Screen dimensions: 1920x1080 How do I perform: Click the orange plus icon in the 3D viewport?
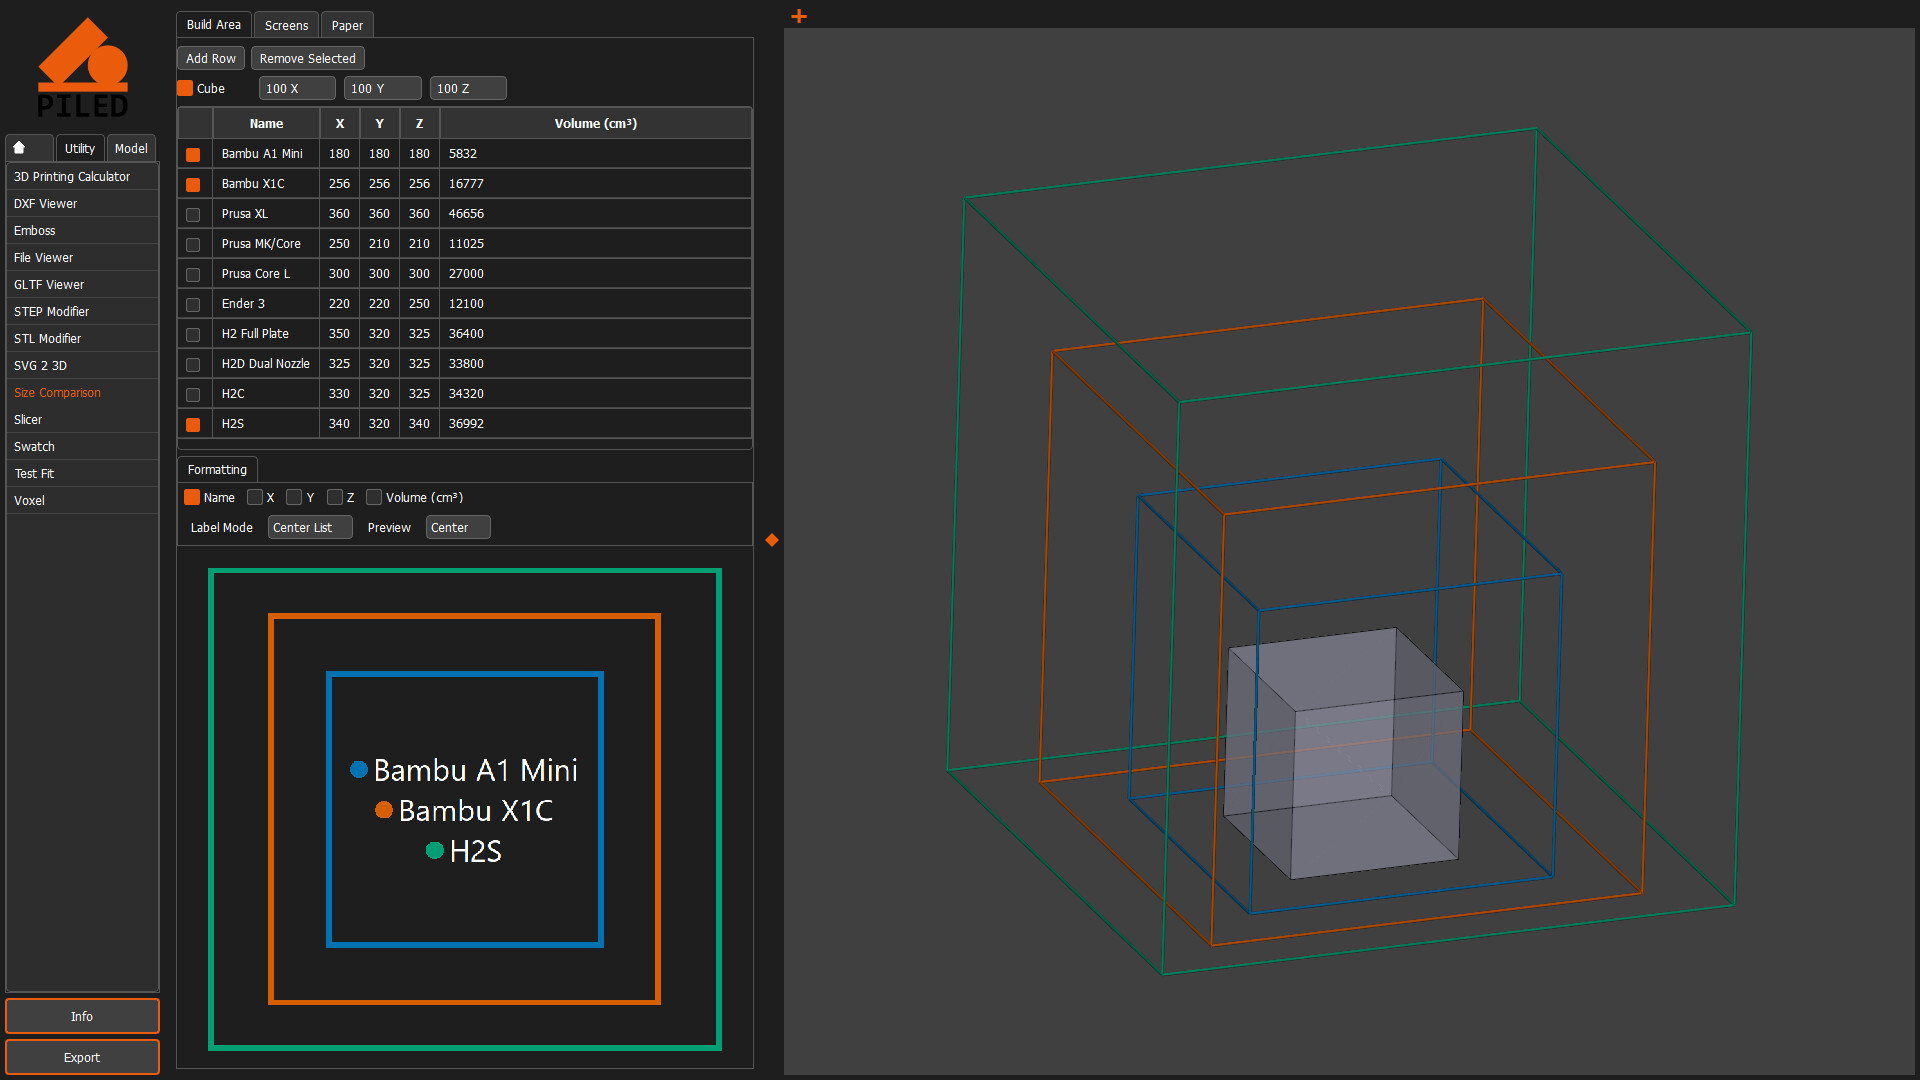[798, 16]
